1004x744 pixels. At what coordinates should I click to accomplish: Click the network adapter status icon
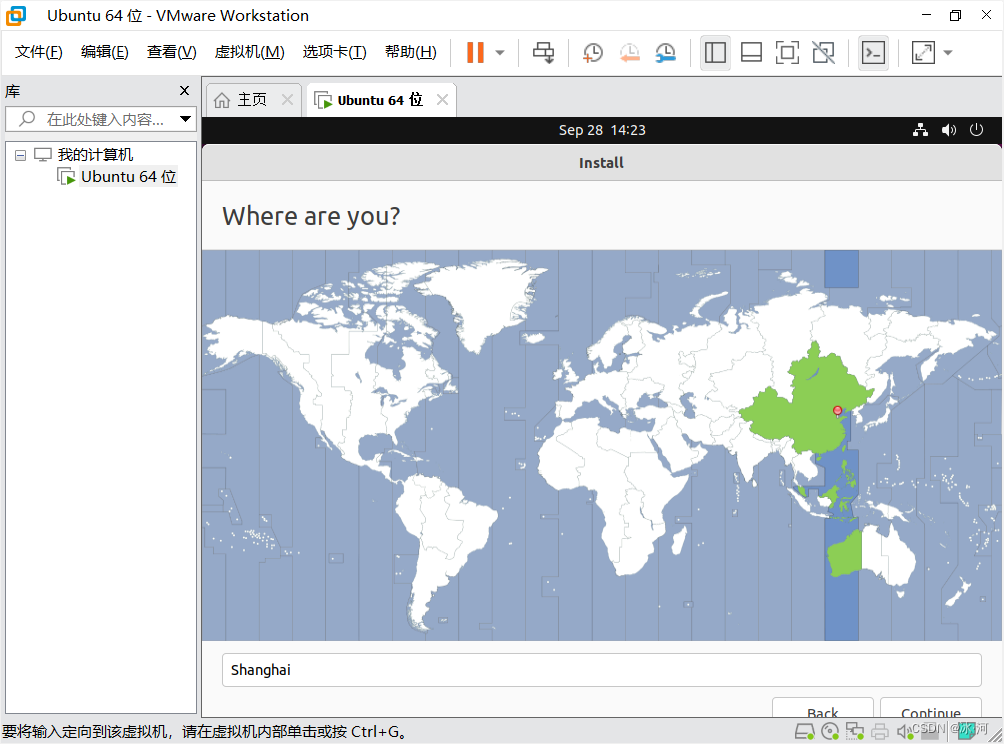855,731
